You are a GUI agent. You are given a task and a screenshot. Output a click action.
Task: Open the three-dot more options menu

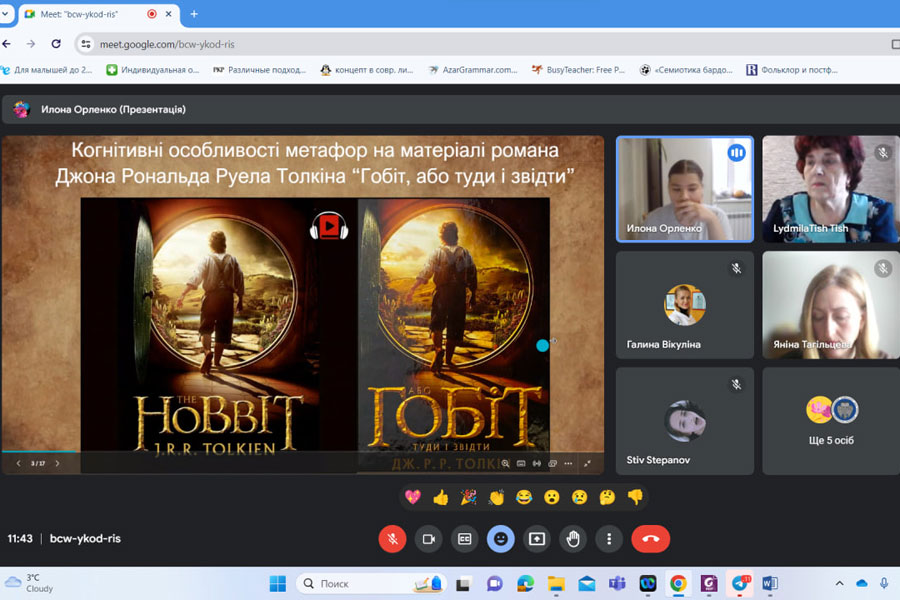point(609,539)
